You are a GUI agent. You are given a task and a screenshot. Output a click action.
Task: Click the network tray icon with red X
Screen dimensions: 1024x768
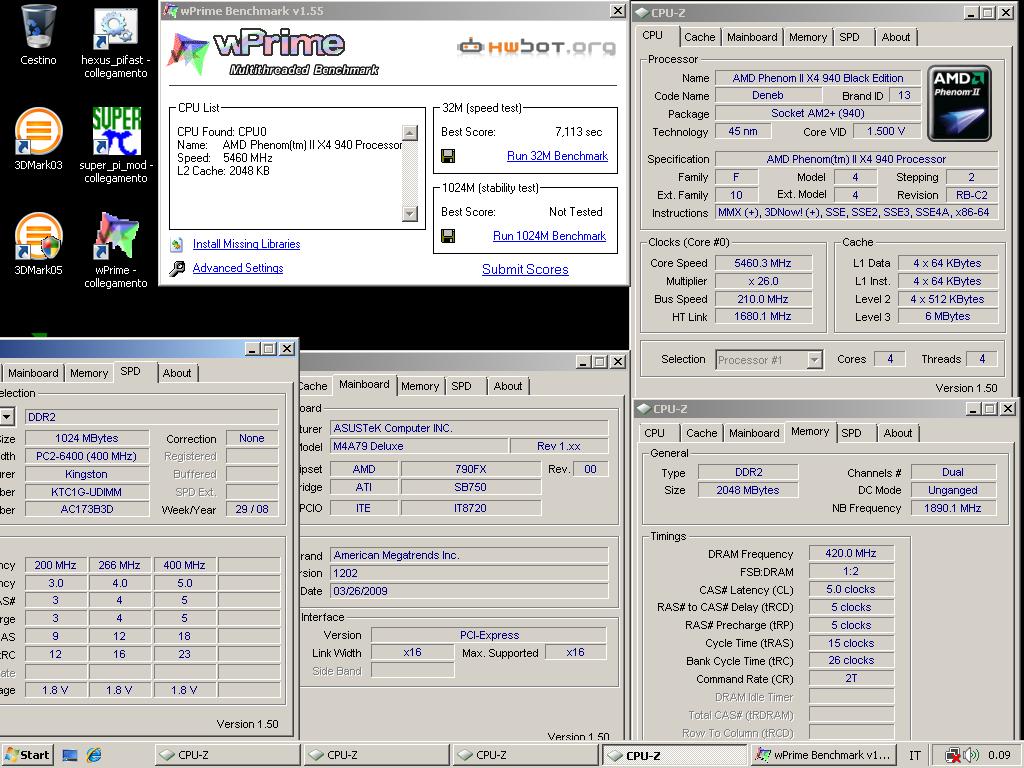point(953,756)
